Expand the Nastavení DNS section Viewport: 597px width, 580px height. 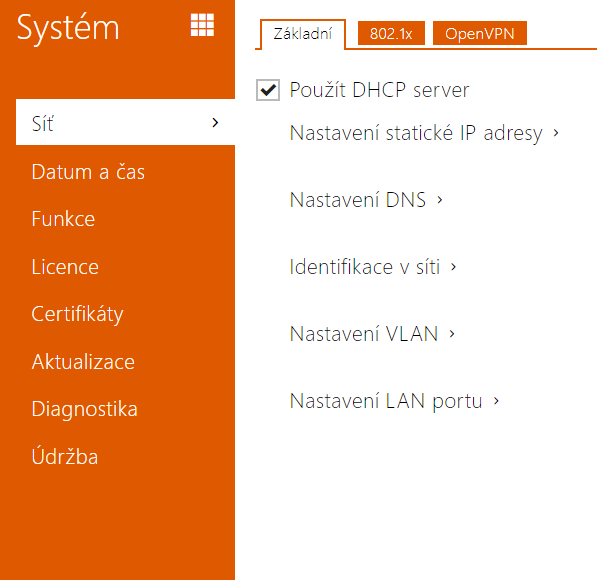pyautogui.click(x=366, y=200)
